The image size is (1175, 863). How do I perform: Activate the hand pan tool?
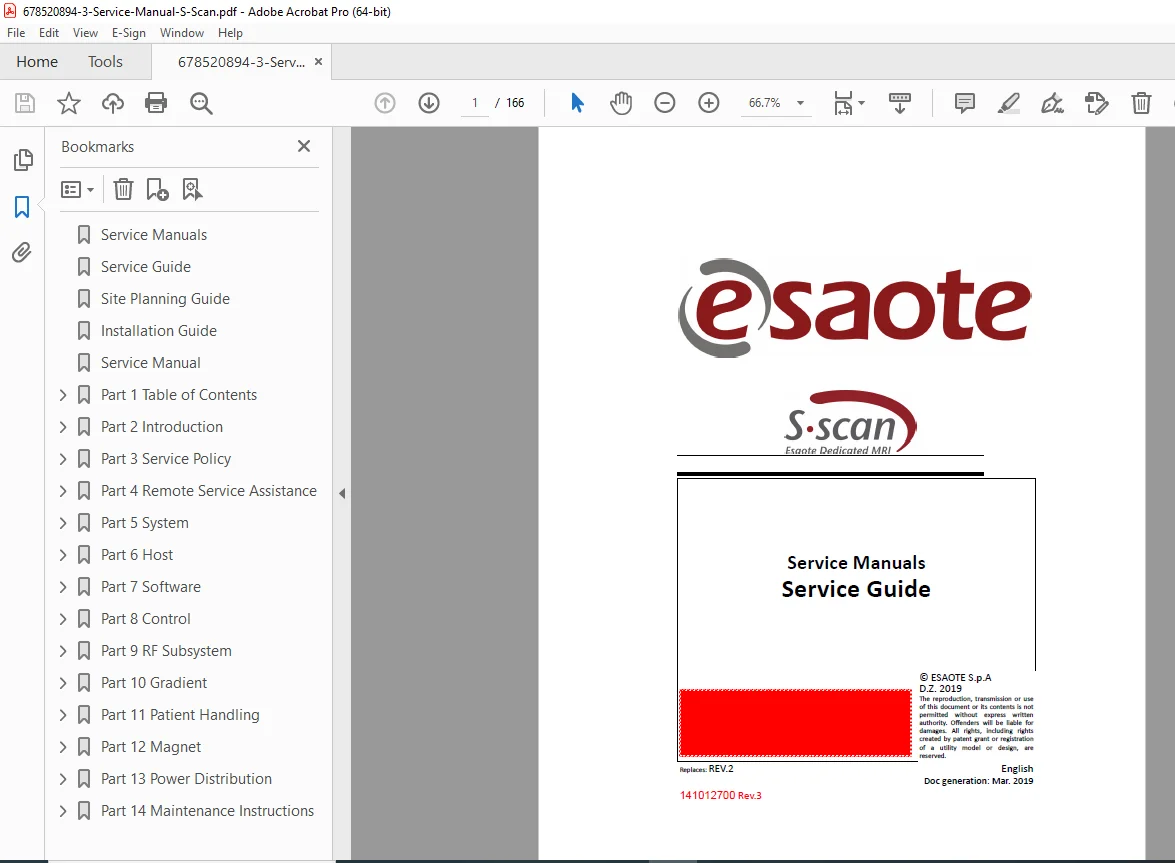pos(620,103)
